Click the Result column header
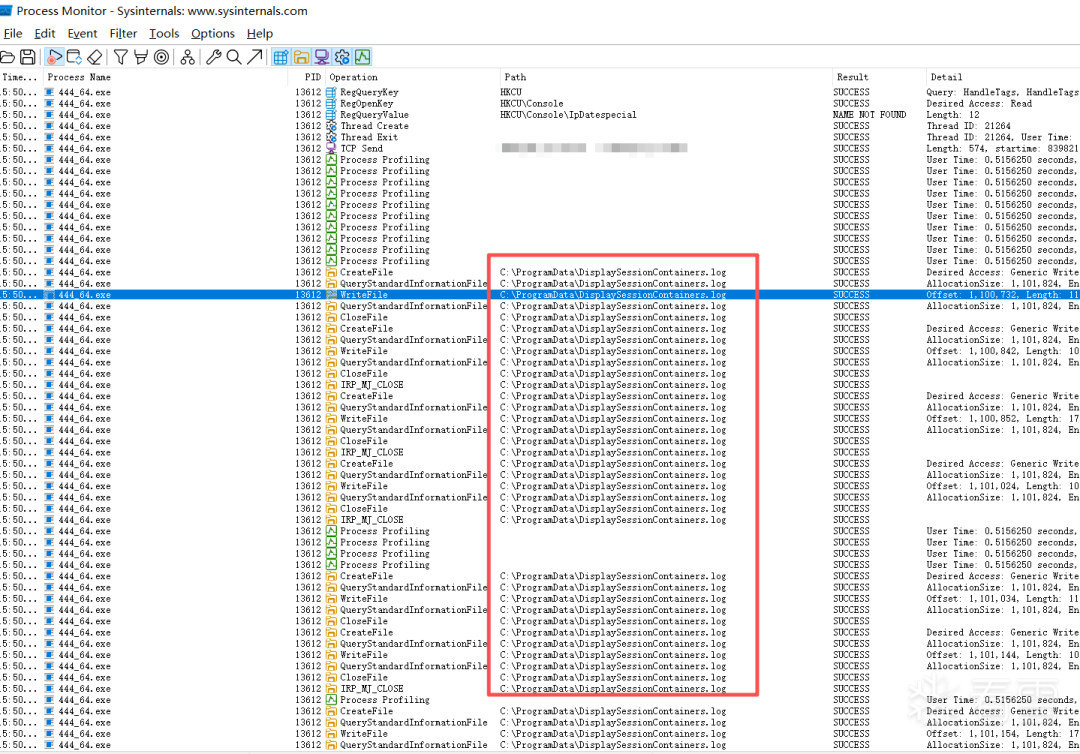 pyautogui.click(x=852, y=77)
